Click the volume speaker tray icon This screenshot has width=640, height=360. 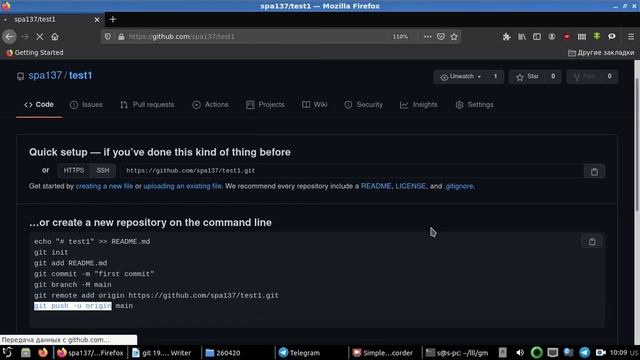point(520,353)
